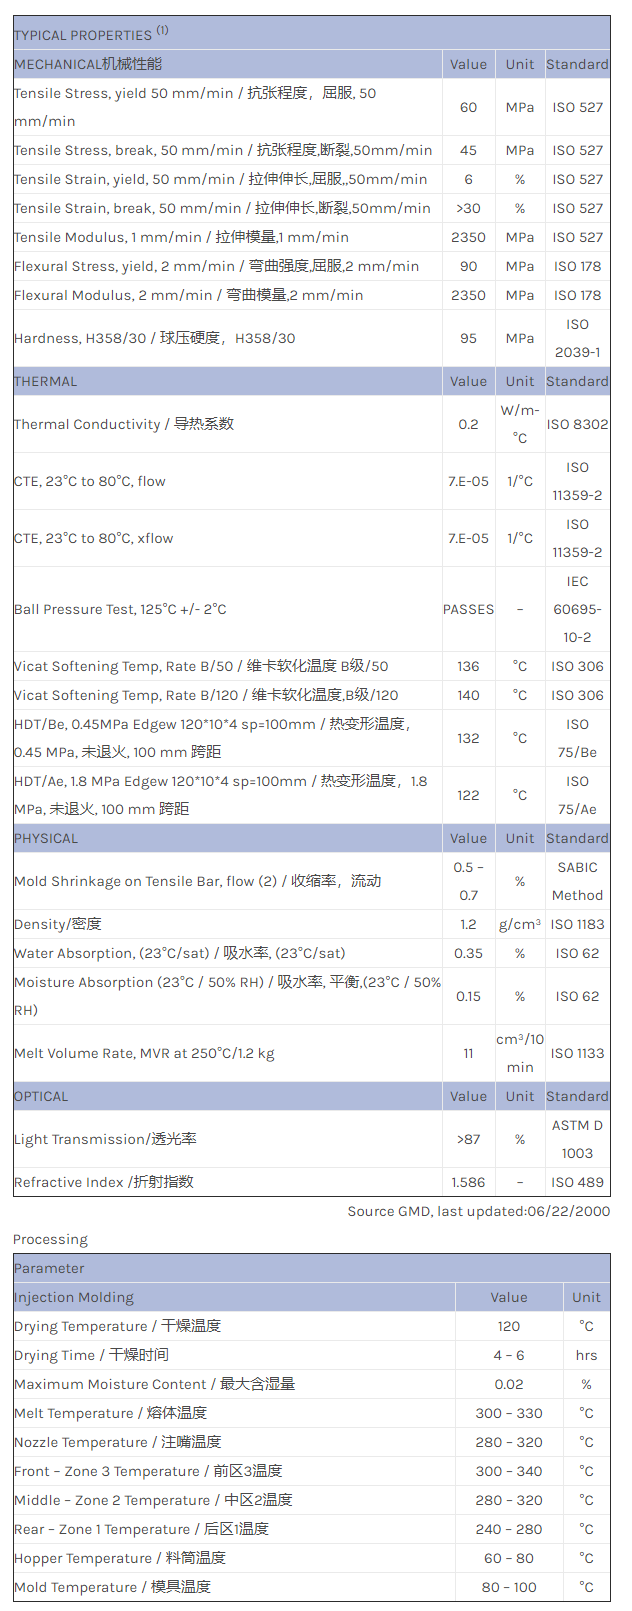This screenshot has width=632, height=1611.
Task: Select the SABIC Method standard cell
Action: [x=577, y=881]
